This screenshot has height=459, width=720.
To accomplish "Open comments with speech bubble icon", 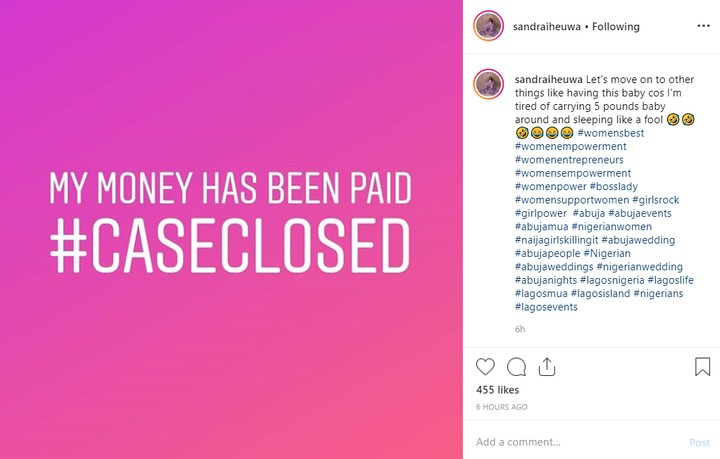I will coord(516,367).
